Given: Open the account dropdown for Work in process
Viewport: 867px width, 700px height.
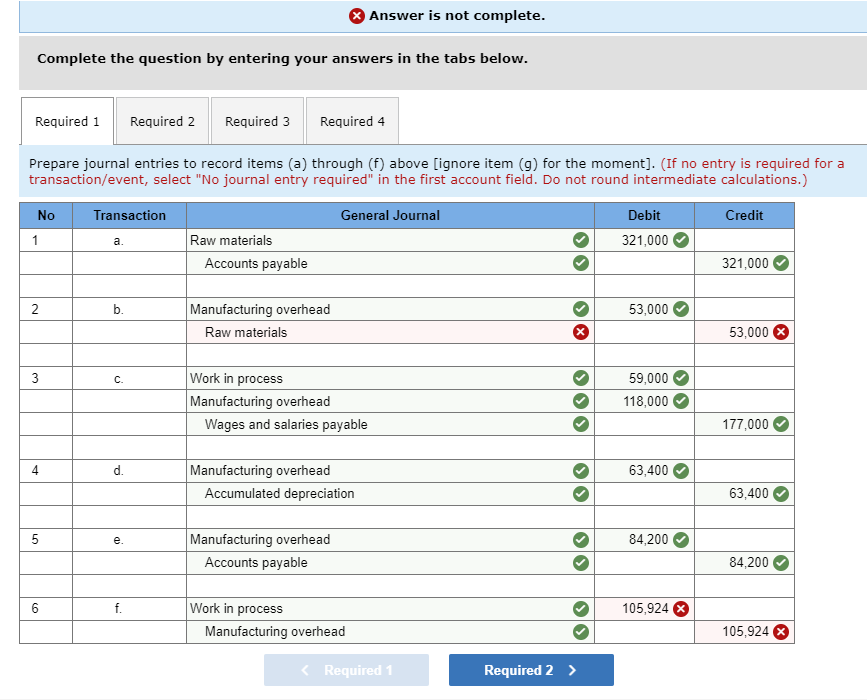Looking at the screenshot, I should pos(380,378).
